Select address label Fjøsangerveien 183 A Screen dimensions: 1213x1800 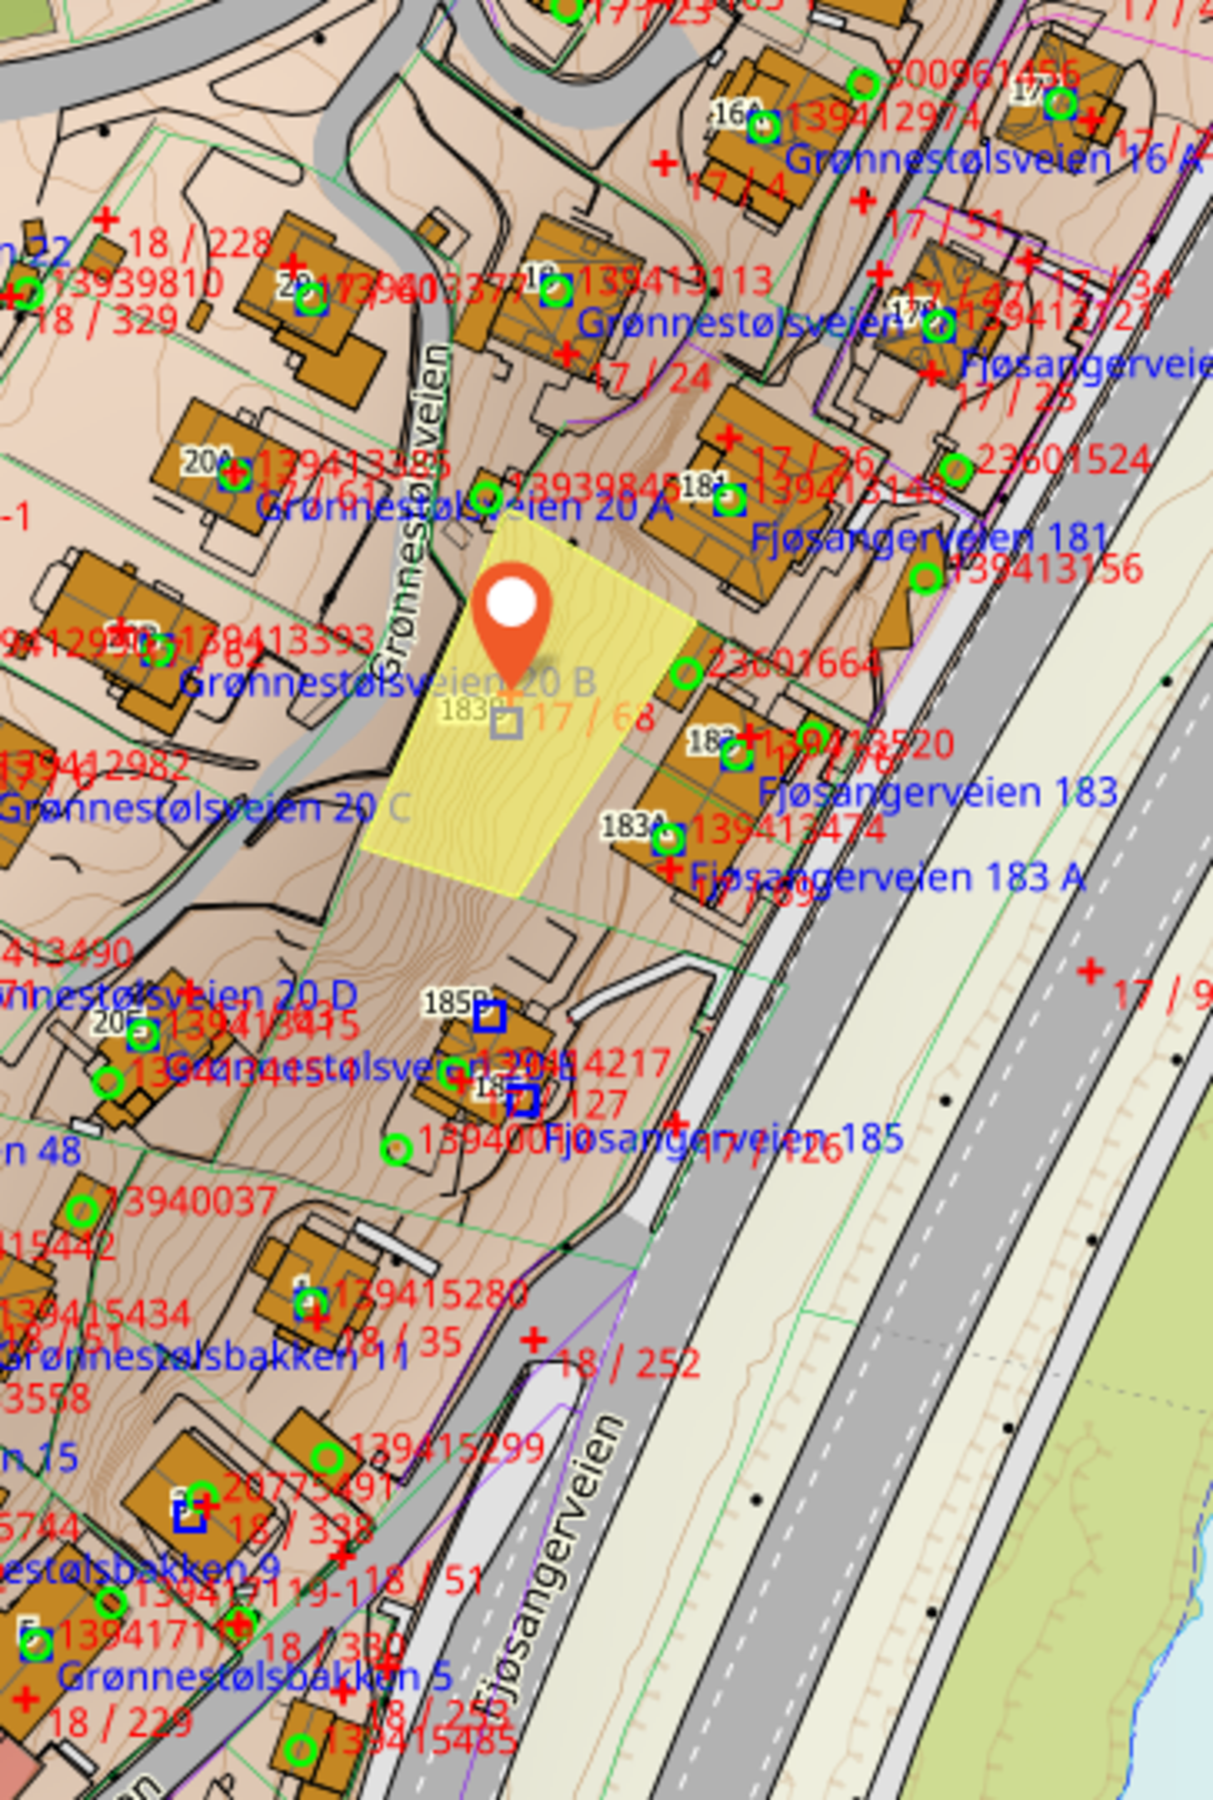(888, 877)
